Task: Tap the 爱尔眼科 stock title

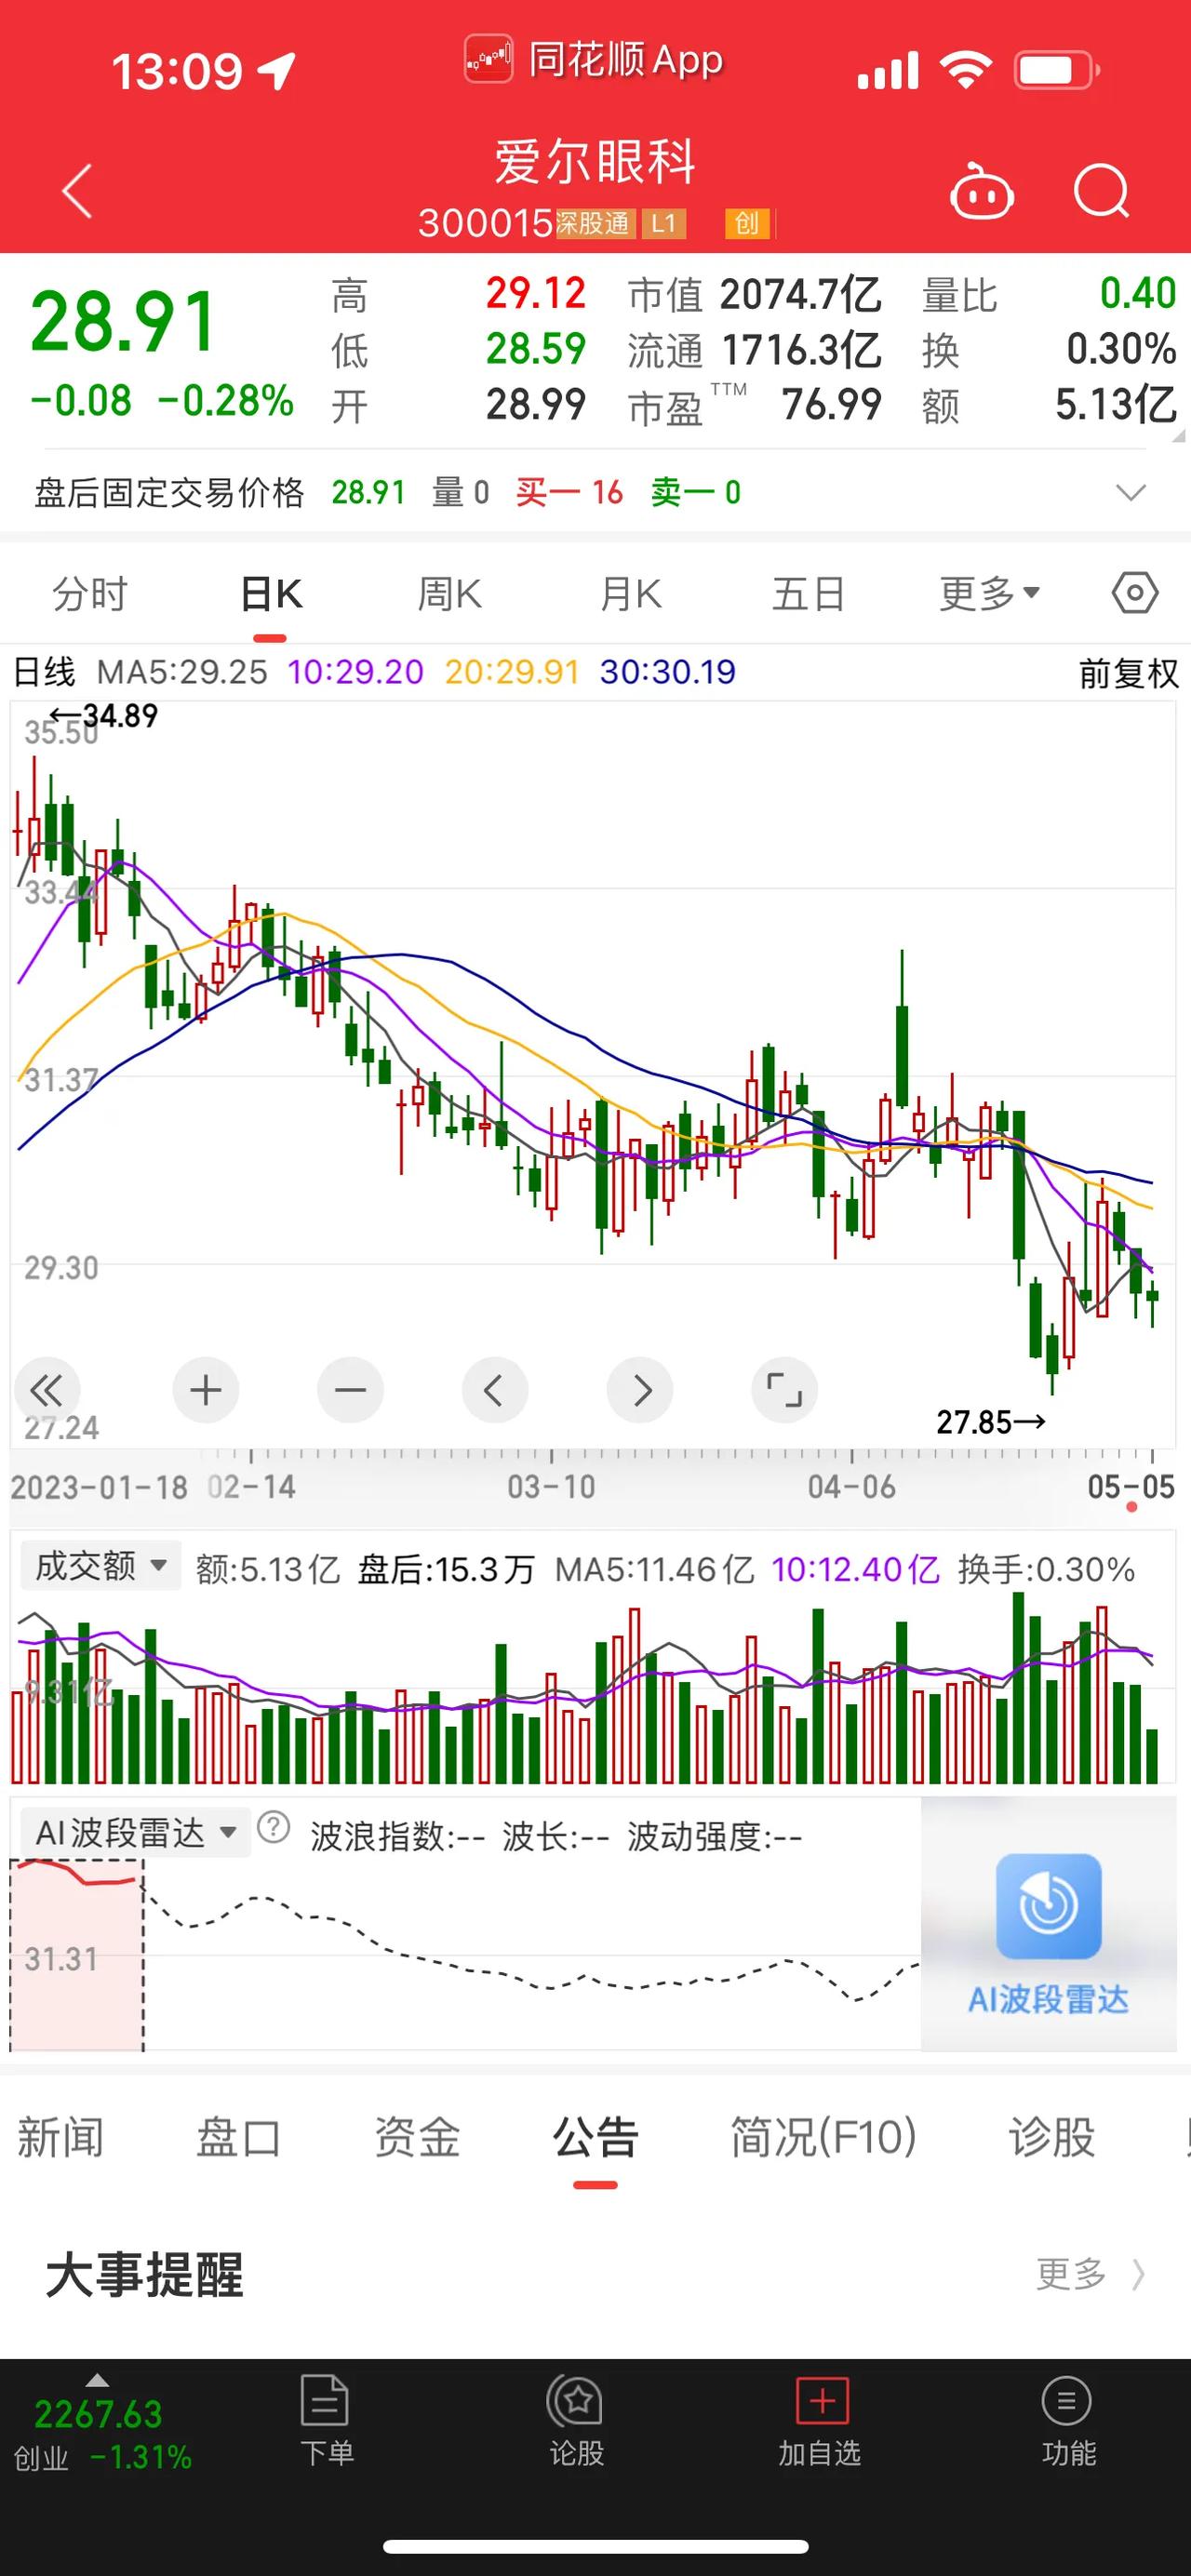Action: click(595, 162)
